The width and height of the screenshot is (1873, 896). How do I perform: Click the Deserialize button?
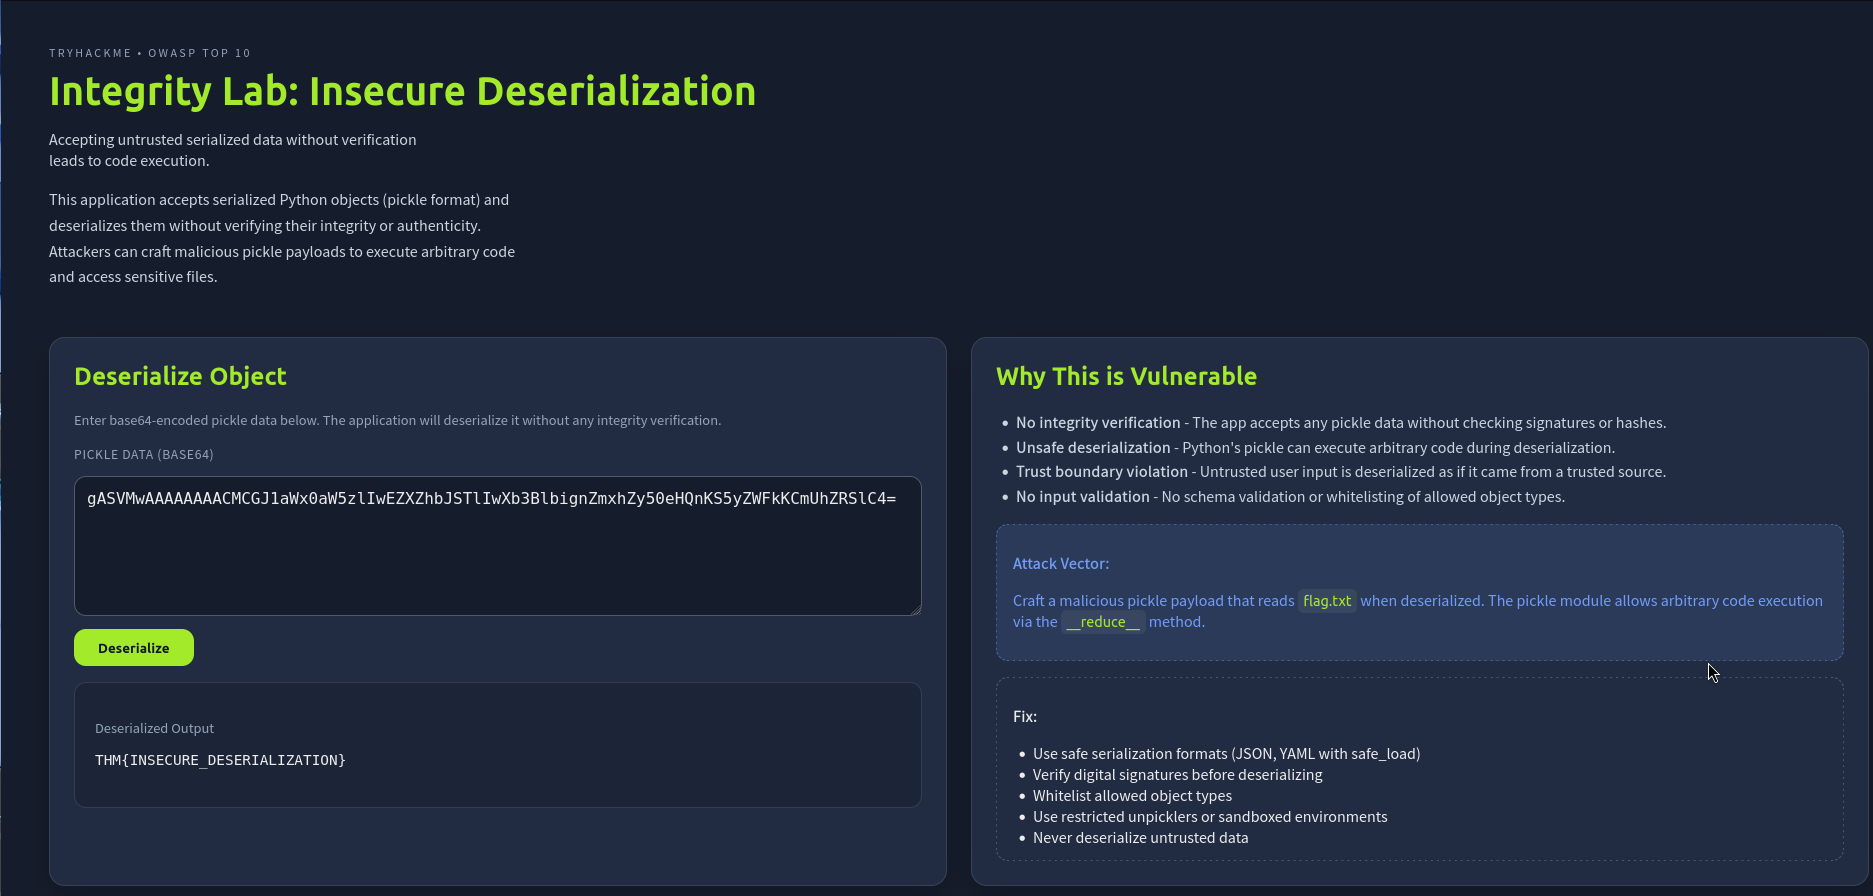[134, 648]
